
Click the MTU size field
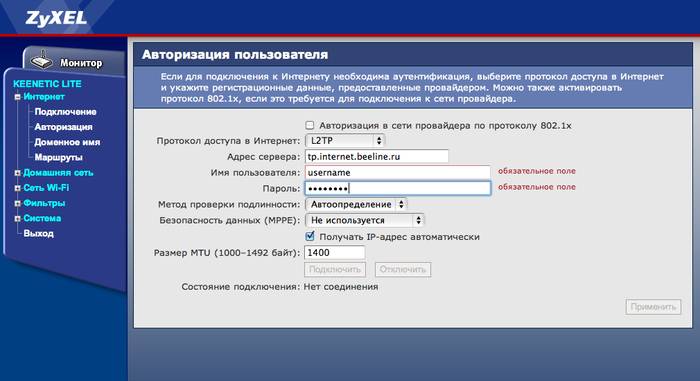click(334, 253)
